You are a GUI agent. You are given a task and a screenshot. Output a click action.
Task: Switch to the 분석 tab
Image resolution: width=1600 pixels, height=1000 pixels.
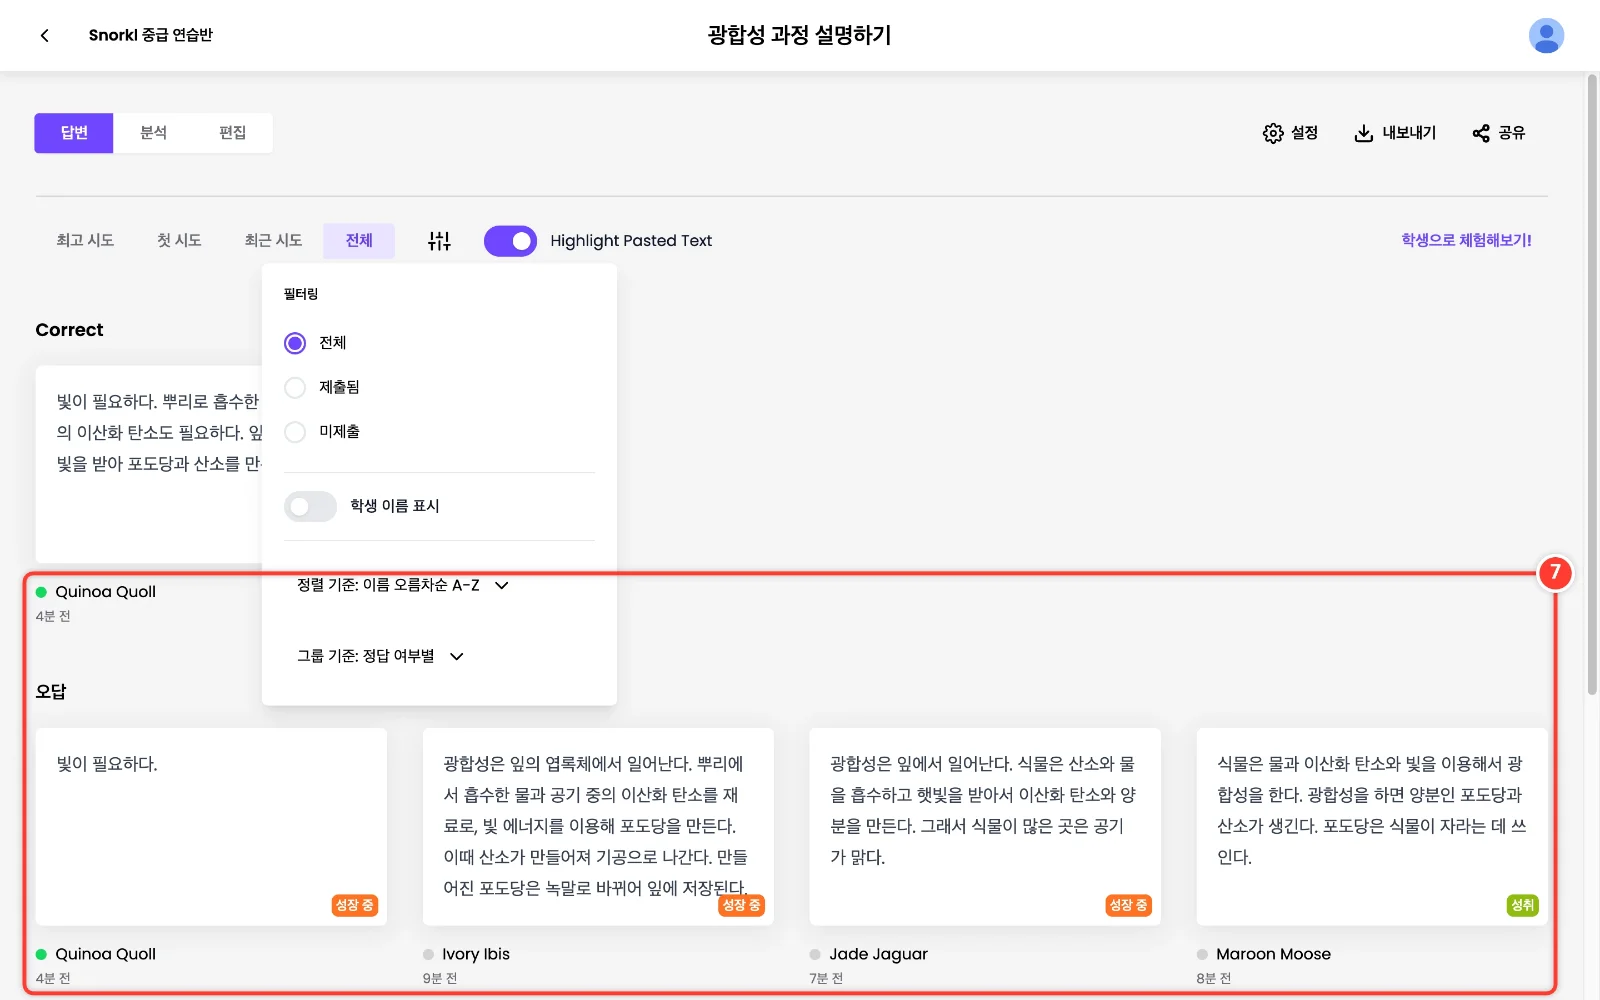tap(153, 133)
